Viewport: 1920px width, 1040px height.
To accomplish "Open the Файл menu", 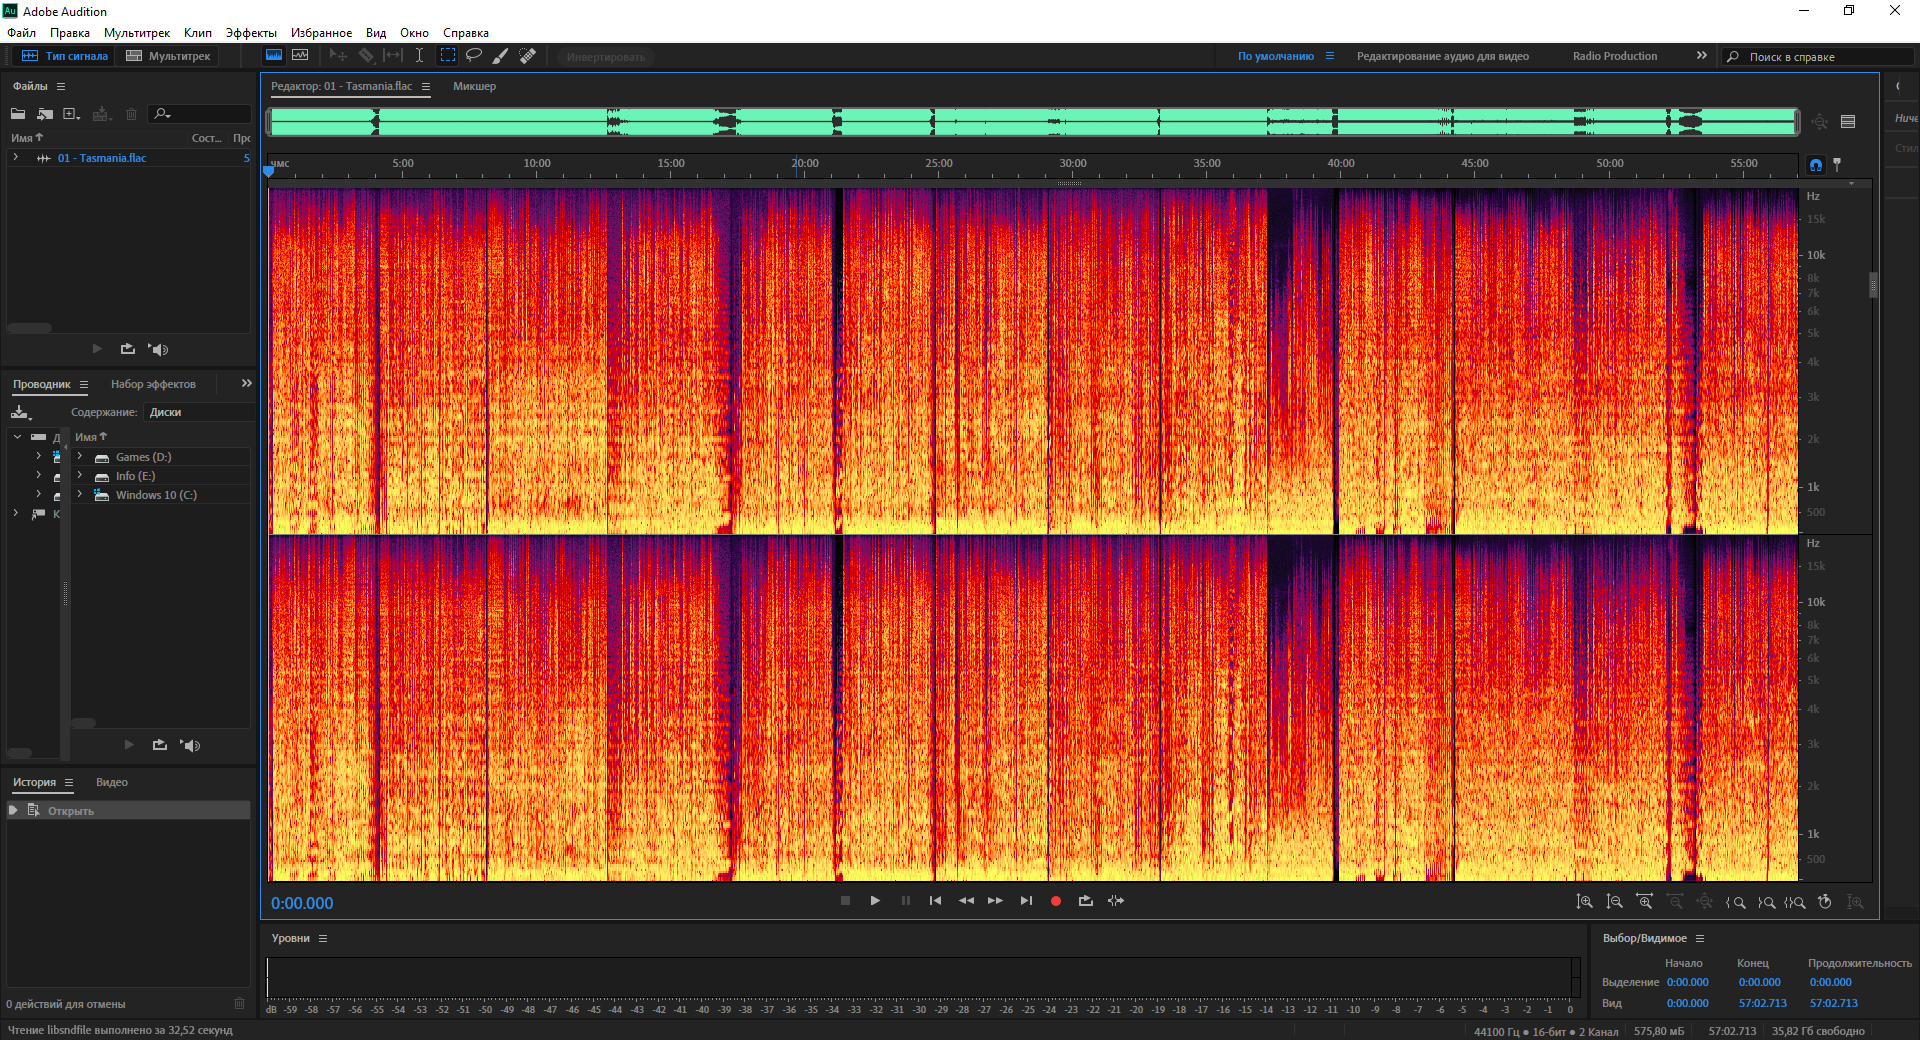I will [21, 33].
